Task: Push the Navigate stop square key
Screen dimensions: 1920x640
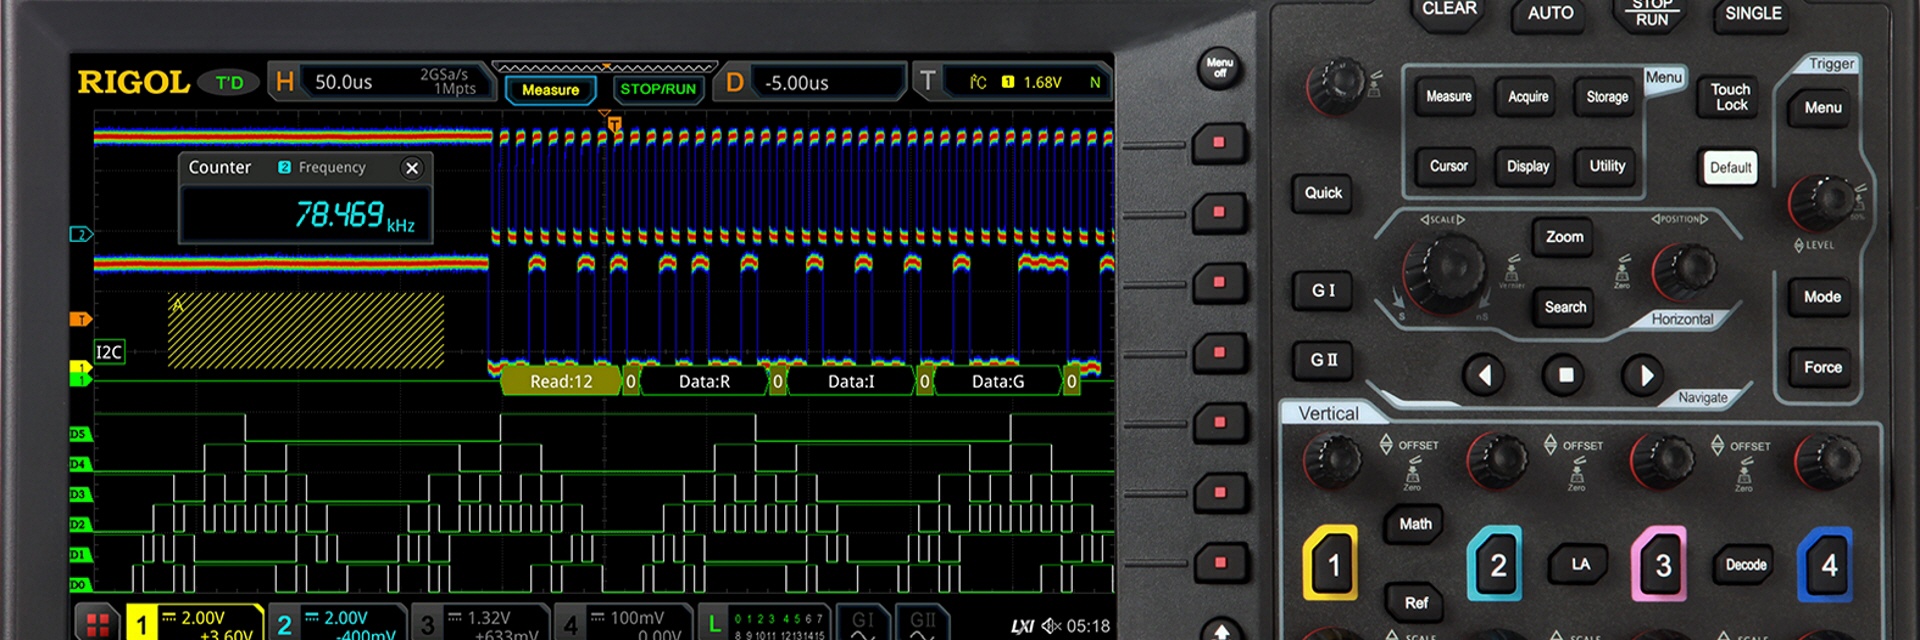Action: coord(1566,375)
